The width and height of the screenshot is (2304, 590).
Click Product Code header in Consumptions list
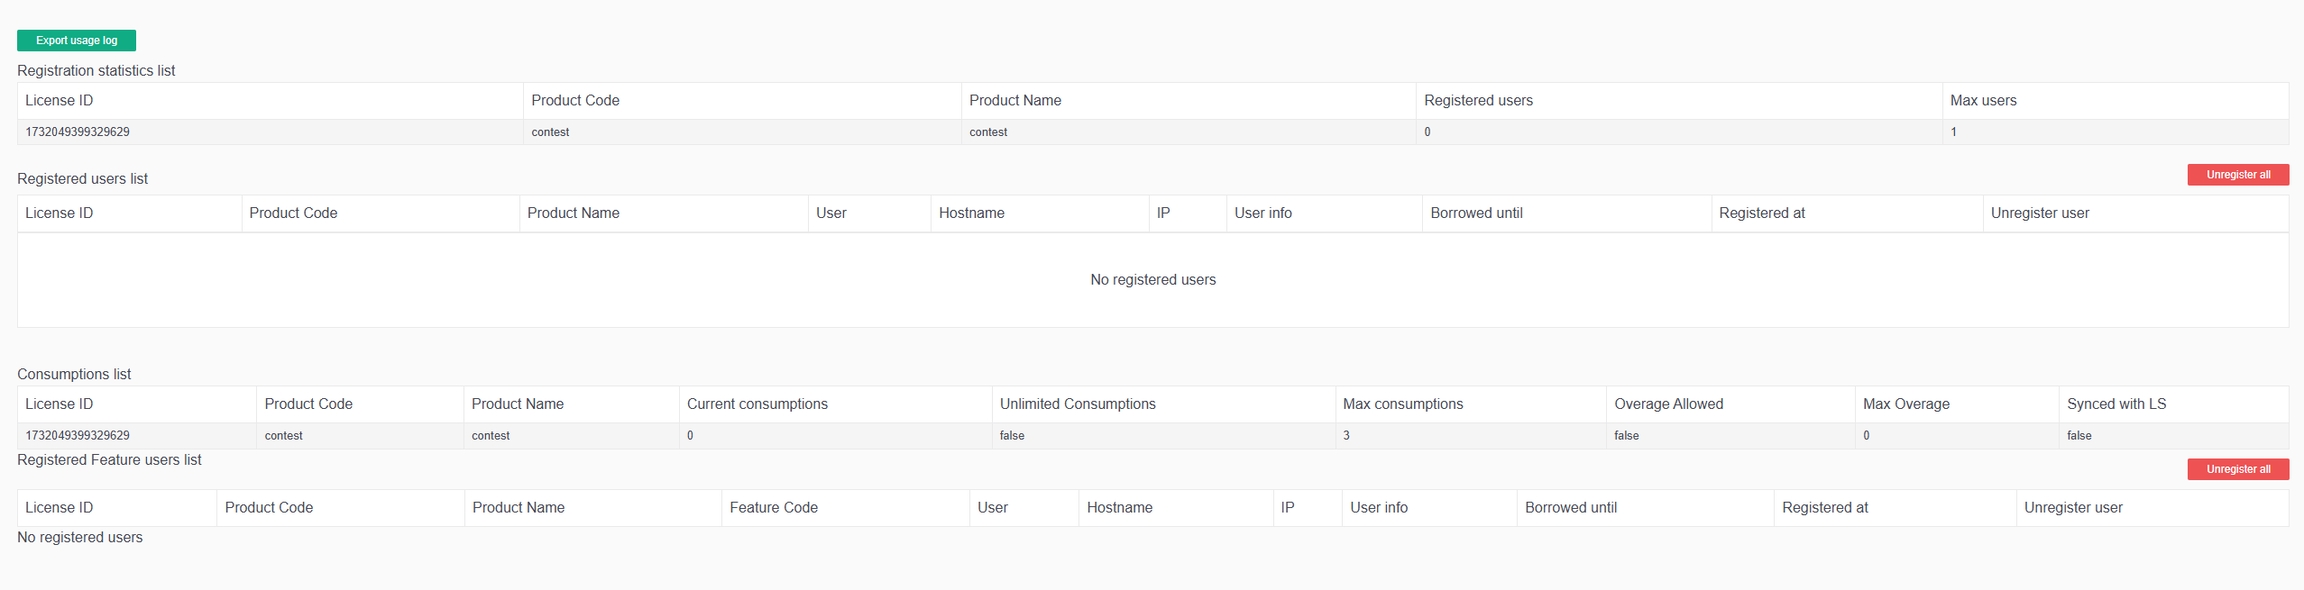pos(308,404)
